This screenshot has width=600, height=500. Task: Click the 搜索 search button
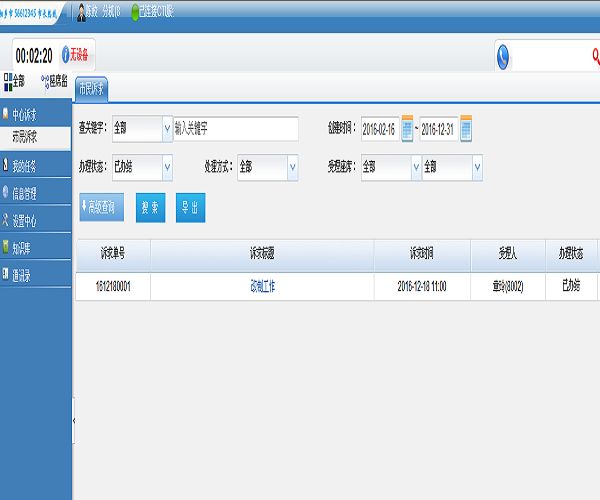pyautogui.click(x=151, y=207)
